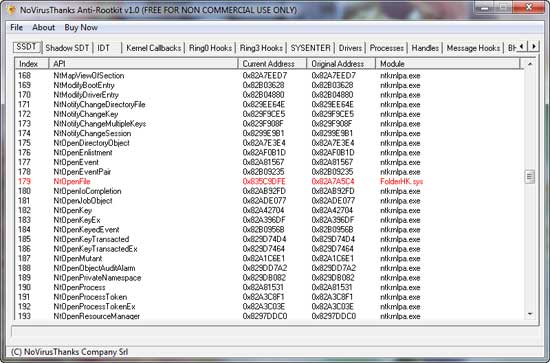Sort by the Original Address column header
Viewport: 550px width, 363px height.
coord(341,64)
